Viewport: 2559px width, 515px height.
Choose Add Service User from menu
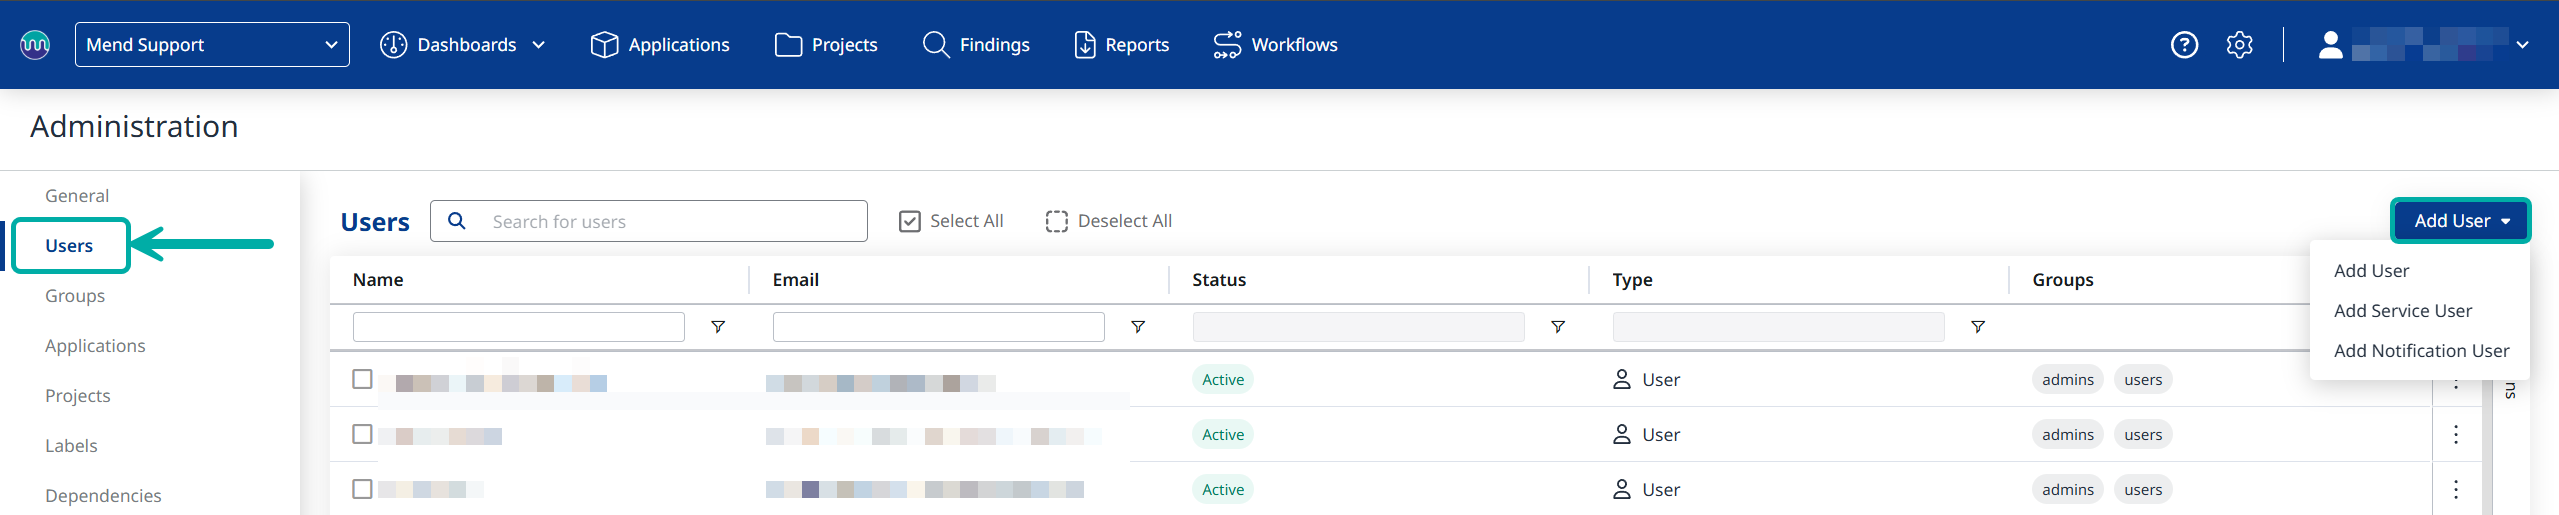(x=2402, y=311)
